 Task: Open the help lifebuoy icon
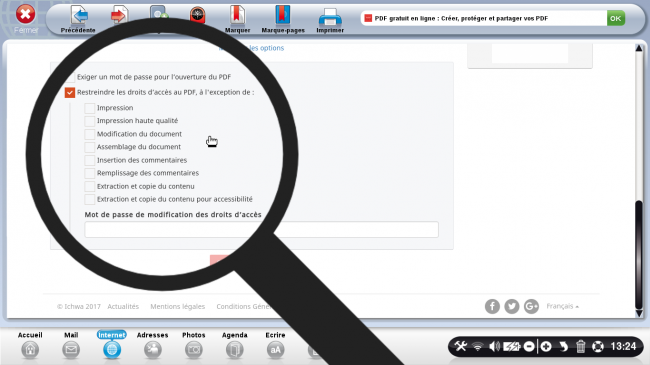point(598,346)
